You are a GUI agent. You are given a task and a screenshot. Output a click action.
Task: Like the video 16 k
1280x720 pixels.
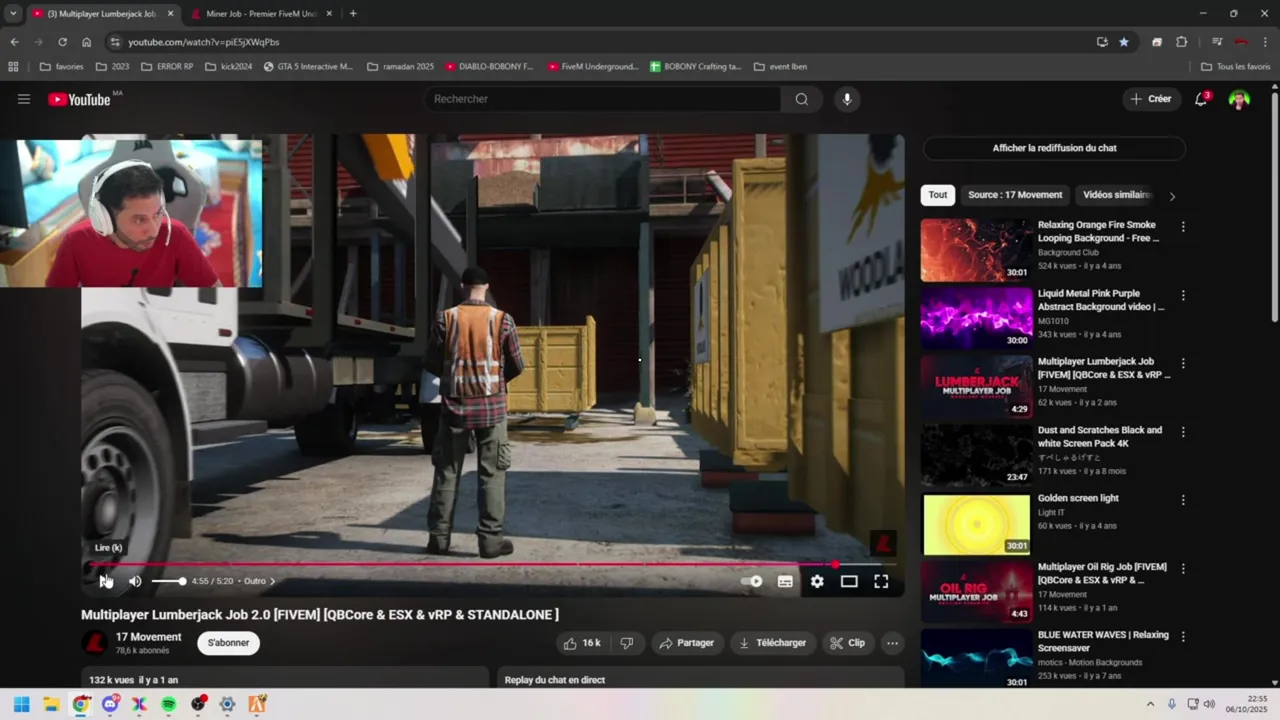[x=581, y=643]
